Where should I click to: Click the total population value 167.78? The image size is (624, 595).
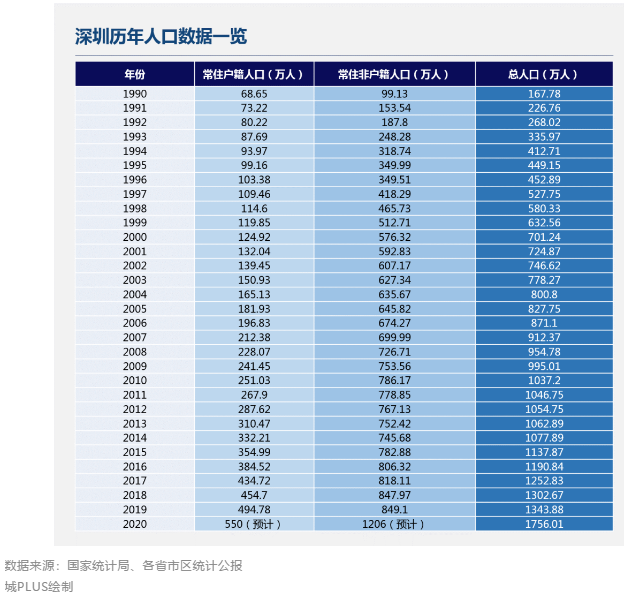(543, 93)
